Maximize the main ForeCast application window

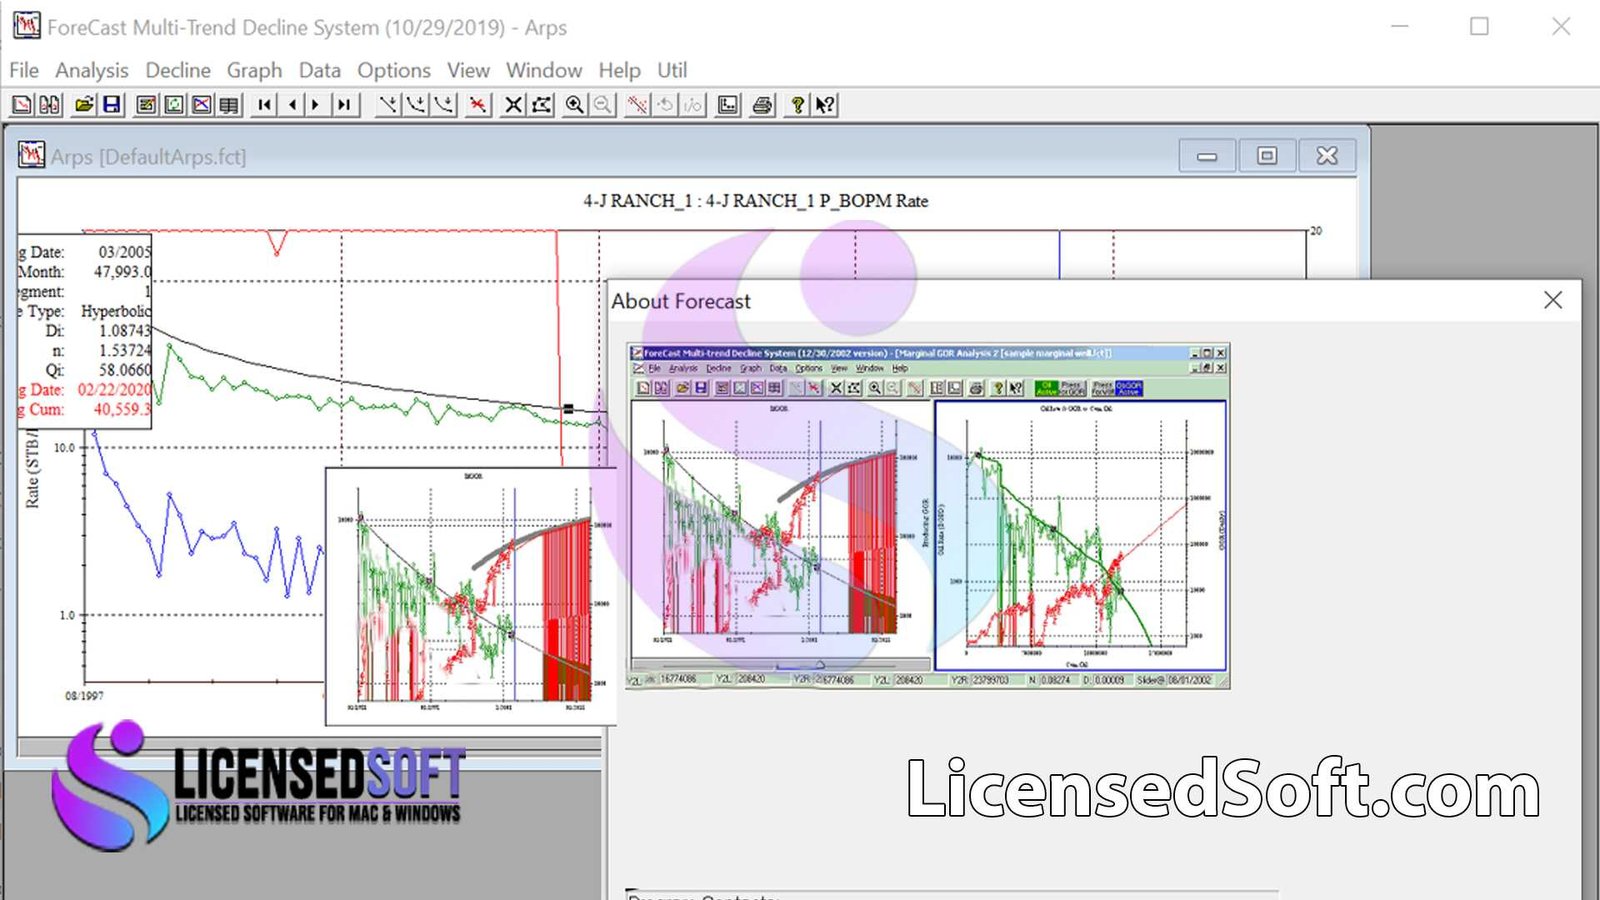(x=1479, y=27)
